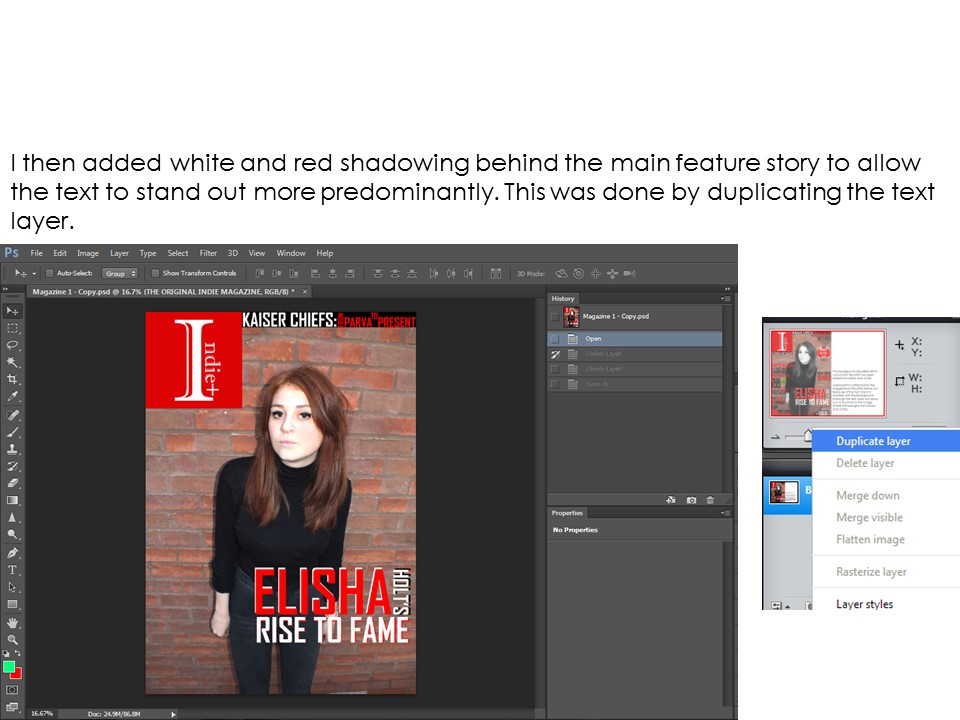
Task: Select the Crop tool
Action: (12, 379)
